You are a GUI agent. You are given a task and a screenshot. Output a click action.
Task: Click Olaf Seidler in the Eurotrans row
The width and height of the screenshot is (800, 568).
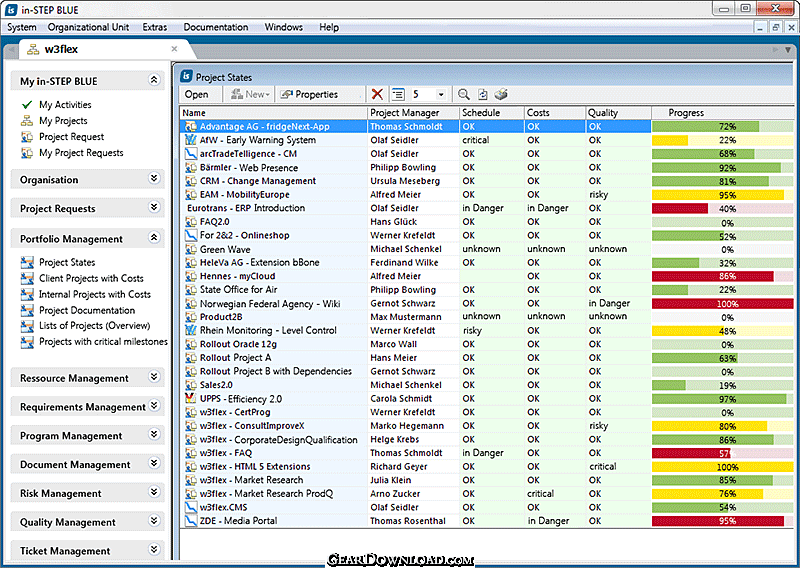pos(394,208)
